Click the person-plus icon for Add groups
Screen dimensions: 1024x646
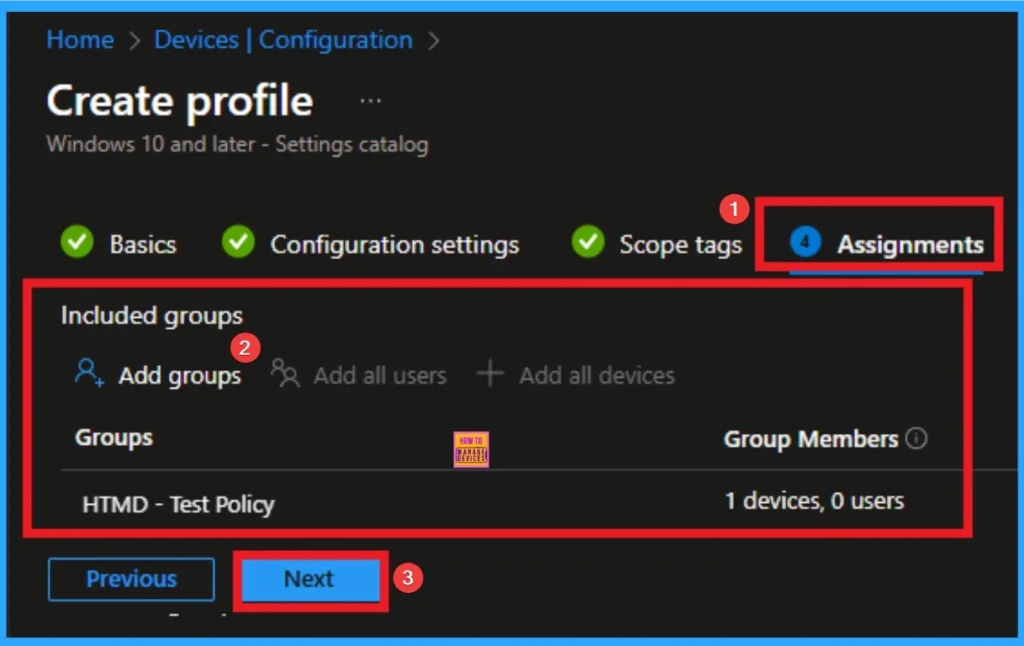tap(90, 374)
